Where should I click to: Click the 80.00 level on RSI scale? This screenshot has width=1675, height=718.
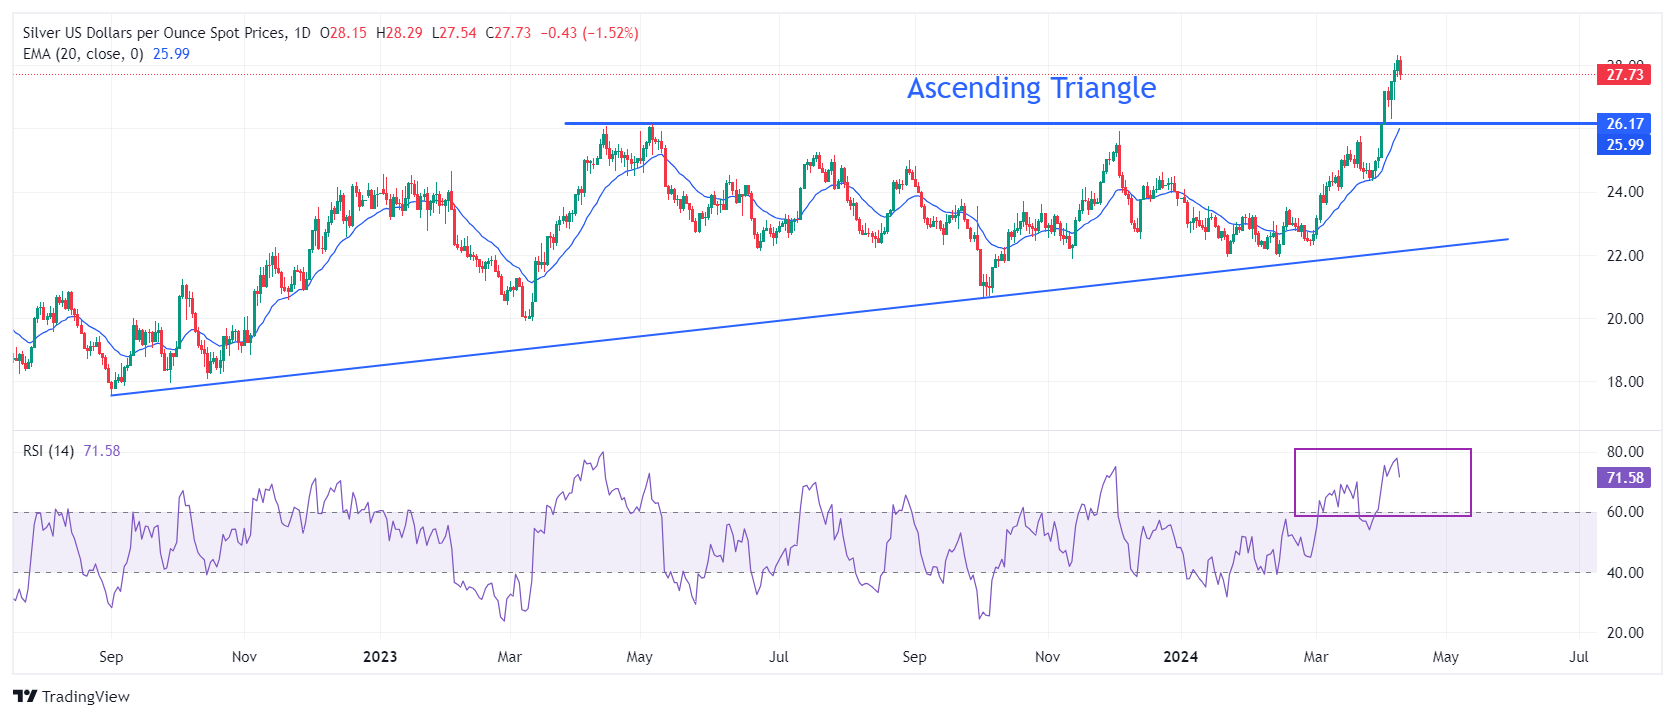coord(1624,452)
